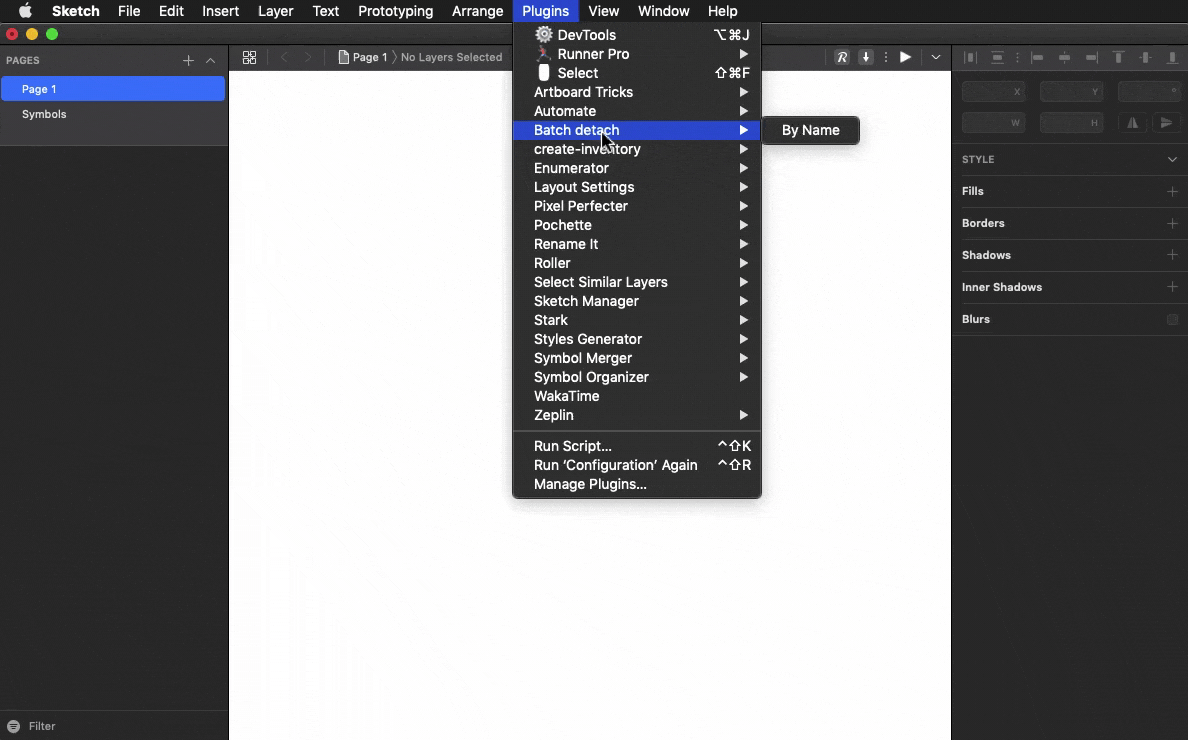Add a border with the Borders plus
This screenshot has height=740, width=1188.
click(1172, 223)
